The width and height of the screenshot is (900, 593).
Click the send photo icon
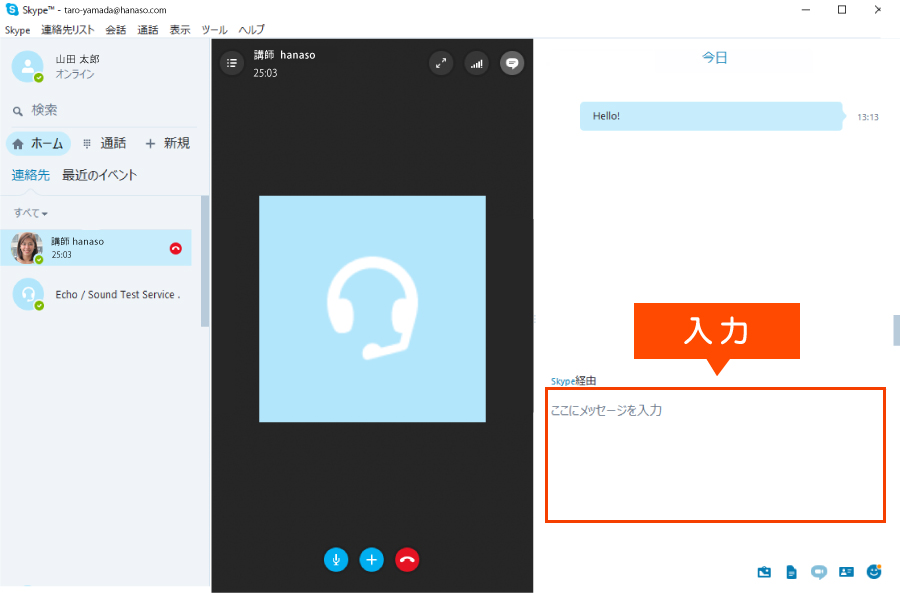click(765, 572)
